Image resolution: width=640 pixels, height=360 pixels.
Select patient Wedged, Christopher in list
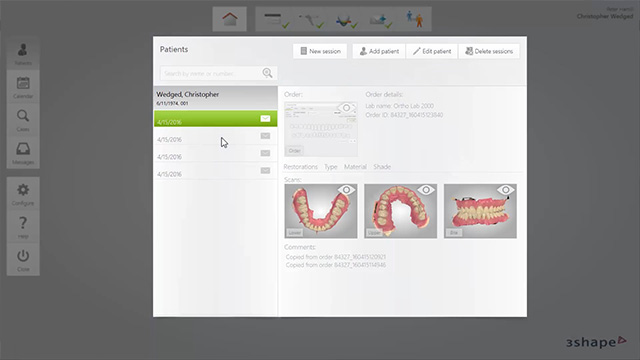pyautogui.click(x=216, y=98)
